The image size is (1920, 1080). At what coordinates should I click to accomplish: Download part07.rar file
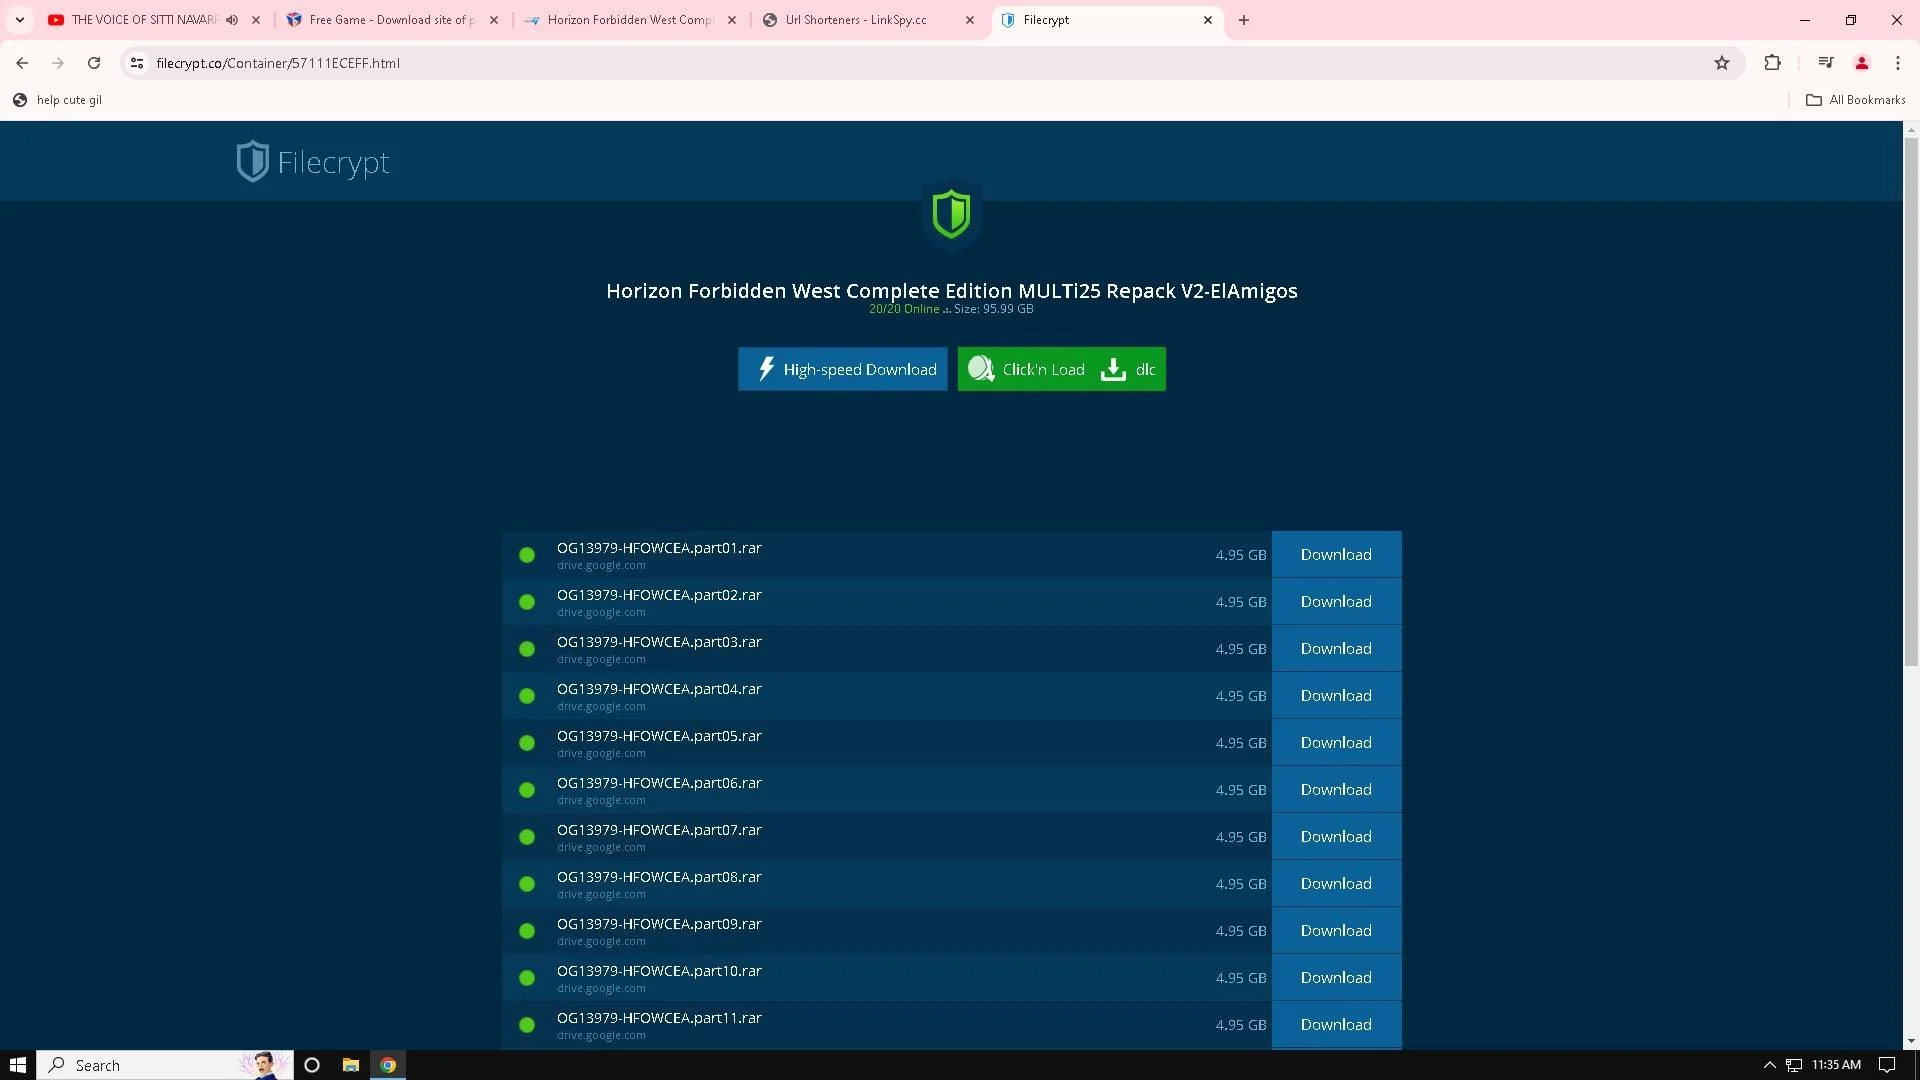[x=1336, y=837]
